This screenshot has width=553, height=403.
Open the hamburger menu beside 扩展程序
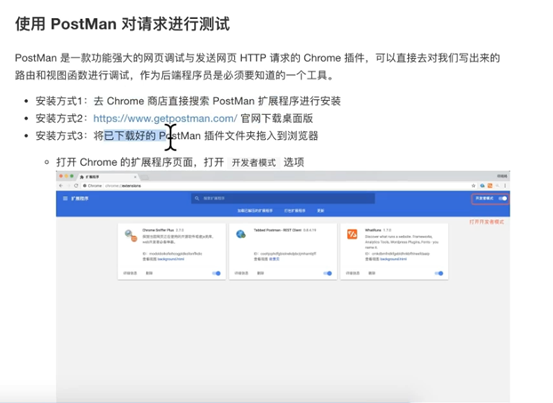tap(65, 199)
